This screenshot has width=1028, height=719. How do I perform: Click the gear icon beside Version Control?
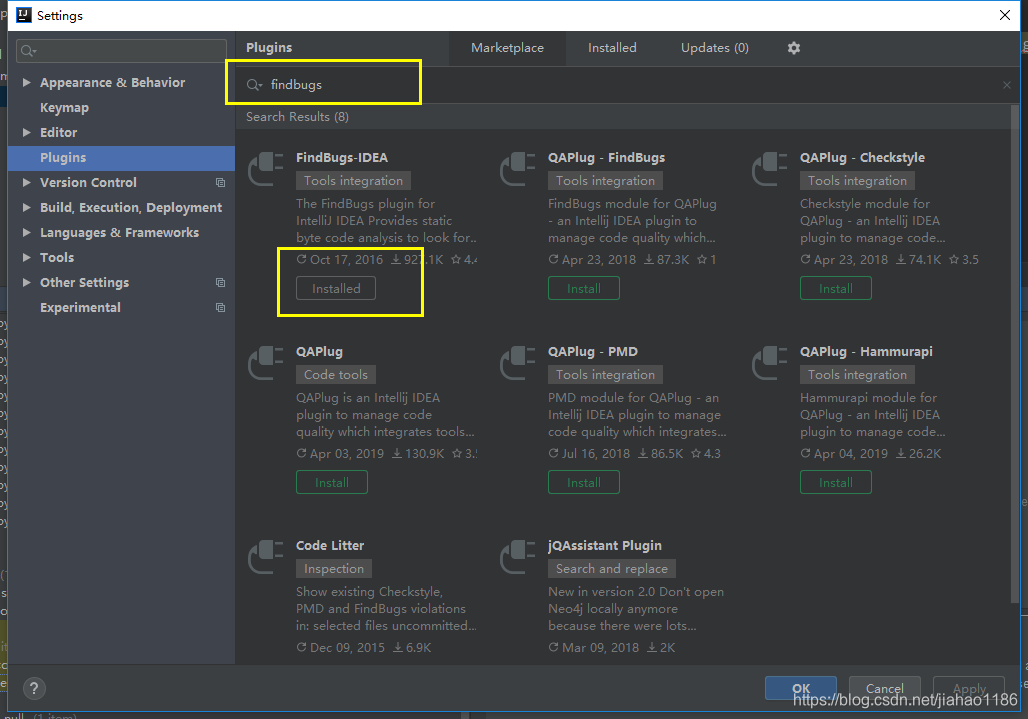[220, 182]
